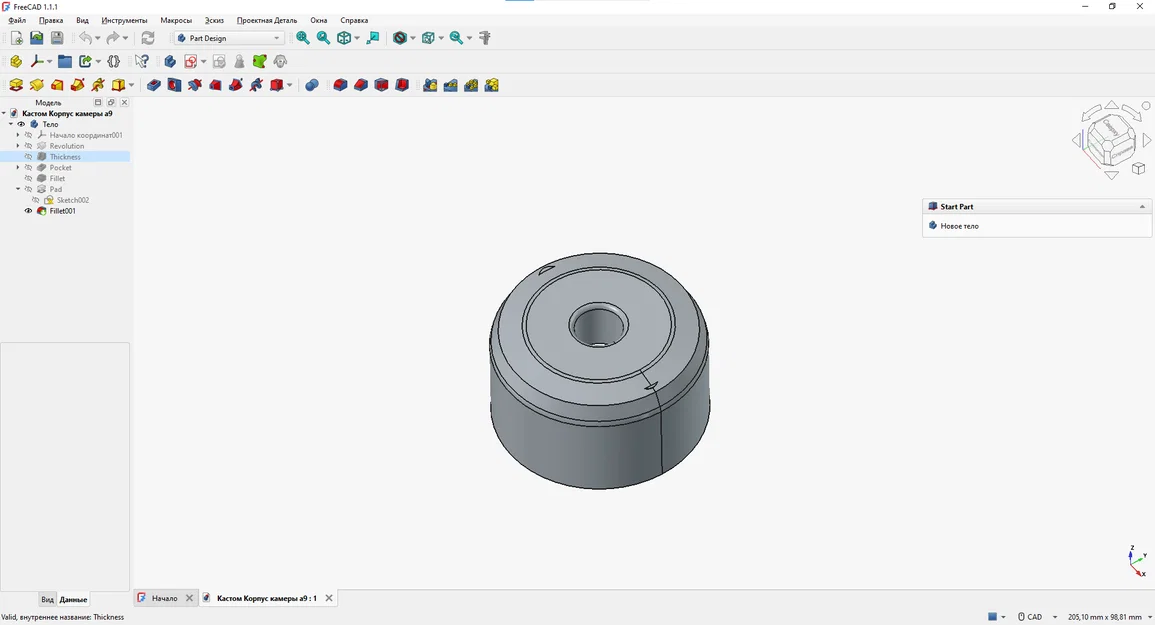Collapse the Тело tree node
This screenshot has width=1155, height=625.
click(11, 125)
